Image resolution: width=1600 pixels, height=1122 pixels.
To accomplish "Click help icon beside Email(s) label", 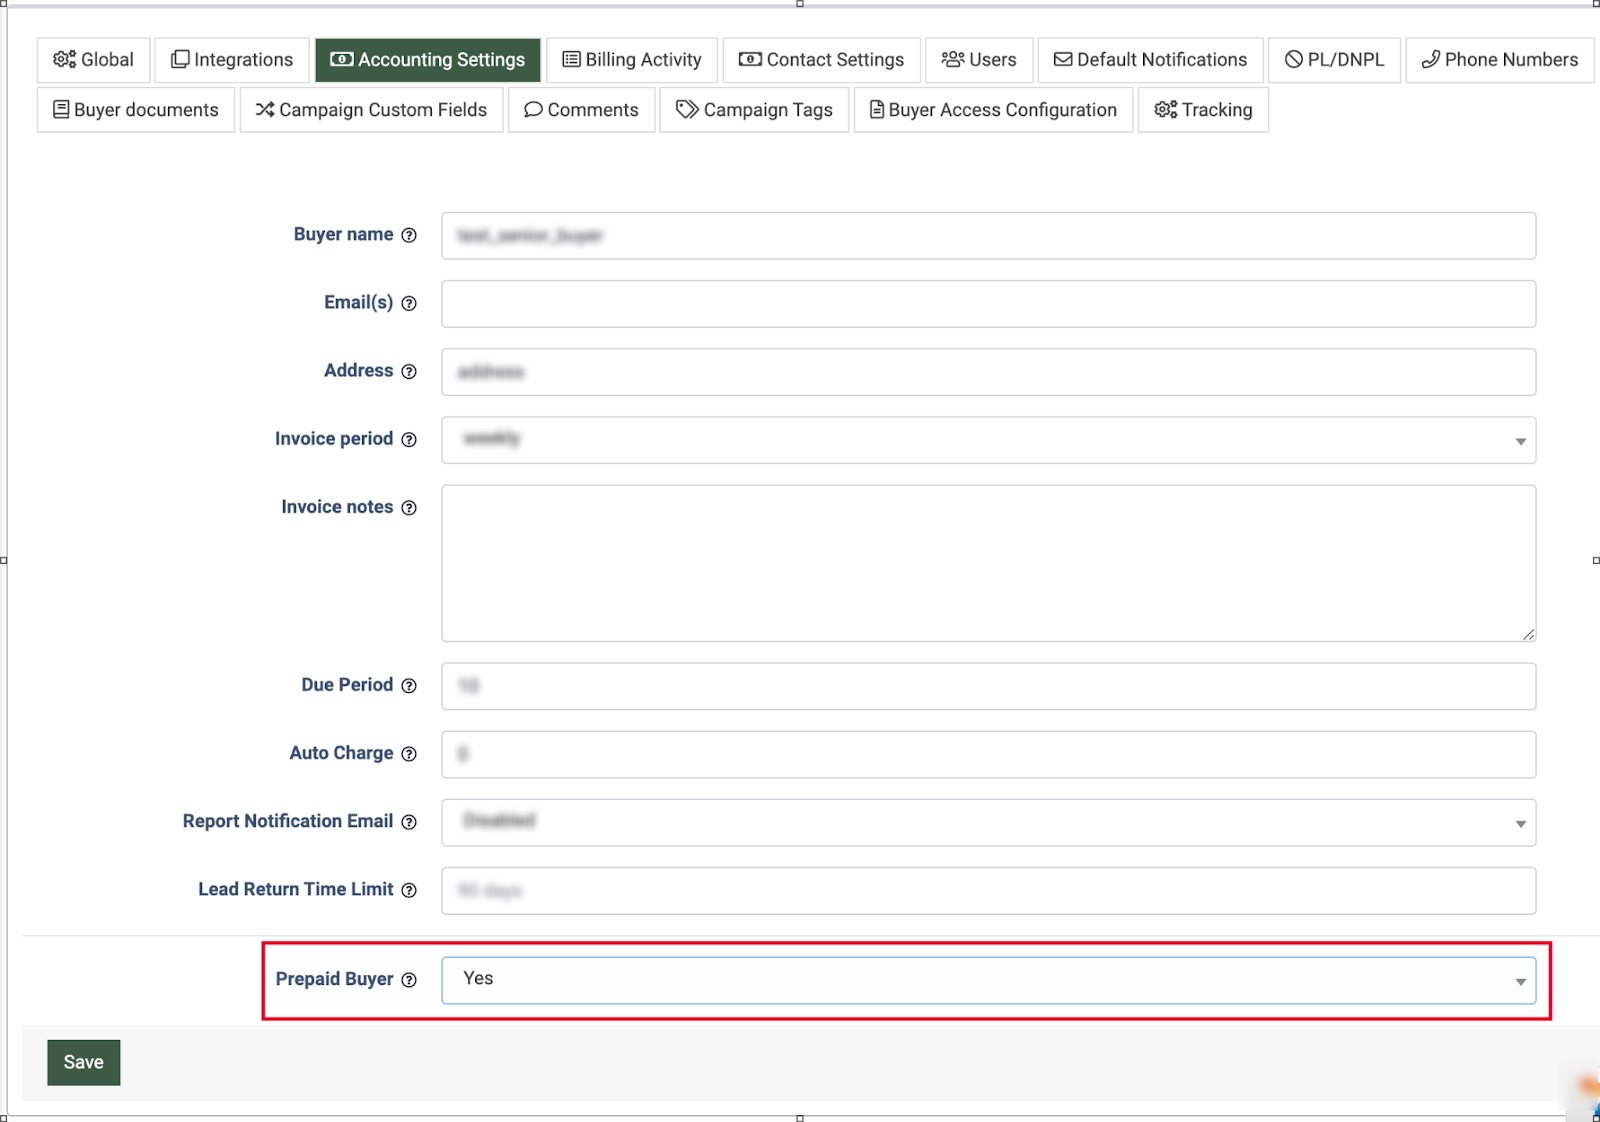I will click(409, 303).
